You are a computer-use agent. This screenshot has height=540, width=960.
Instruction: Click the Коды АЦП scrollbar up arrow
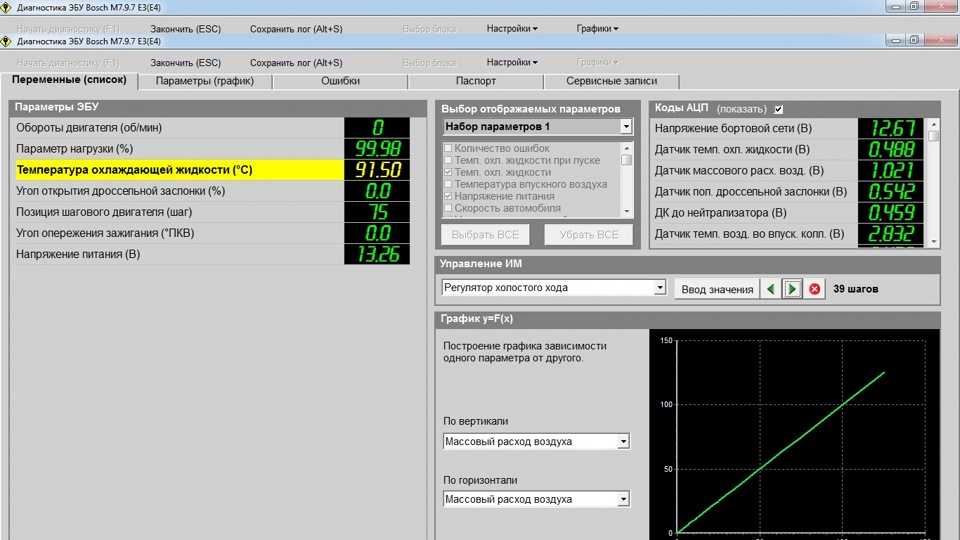(934, 124)
